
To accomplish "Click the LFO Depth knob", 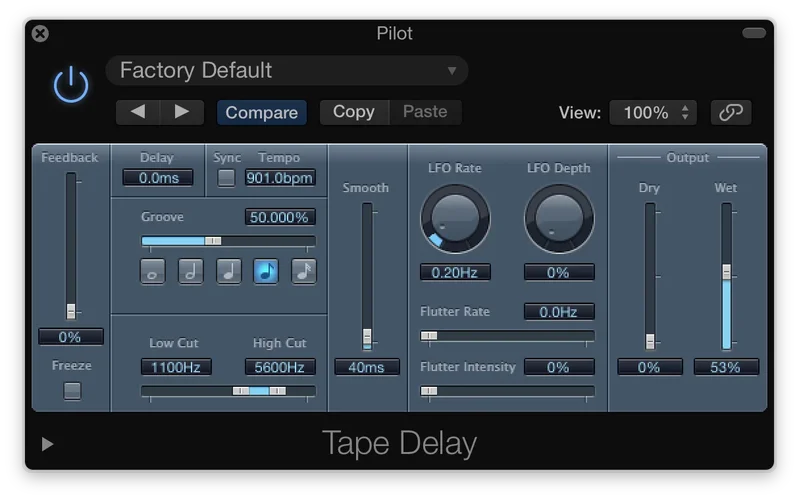I will [x=559, y=219].
